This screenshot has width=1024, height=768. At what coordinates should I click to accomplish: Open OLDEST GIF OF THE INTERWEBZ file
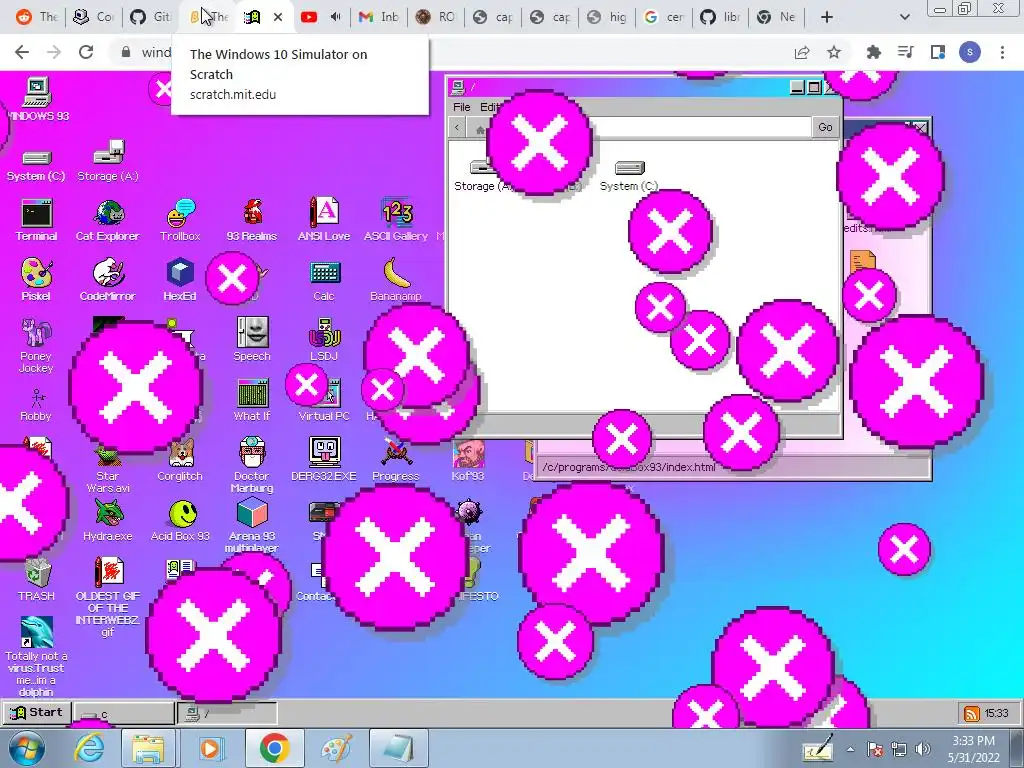click(108, 596)
